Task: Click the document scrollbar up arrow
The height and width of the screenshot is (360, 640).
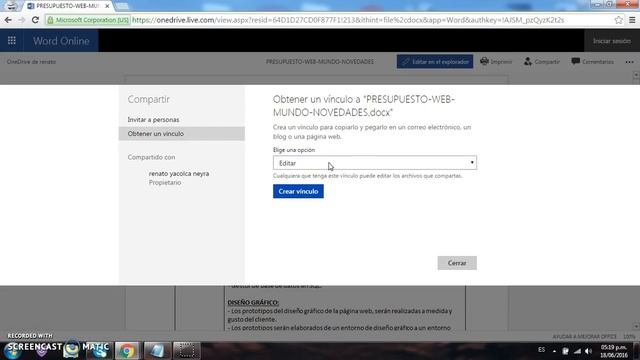Action: pyautogui.click(x=636, y=75)
